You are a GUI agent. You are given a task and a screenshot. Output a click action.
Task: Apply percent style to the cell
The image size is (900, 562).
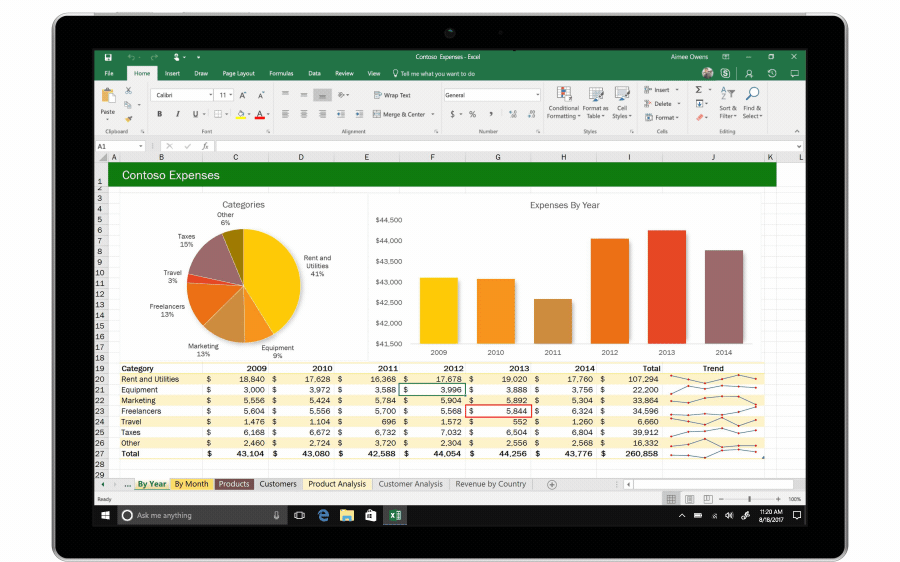pyautogui.click(x=472, y=114)
